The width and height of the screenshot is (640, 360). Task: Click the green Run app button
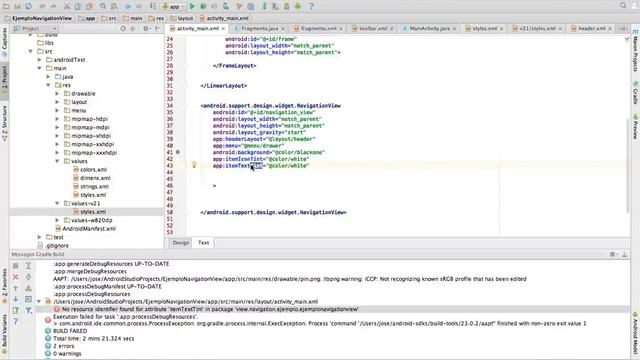(192, 6)
